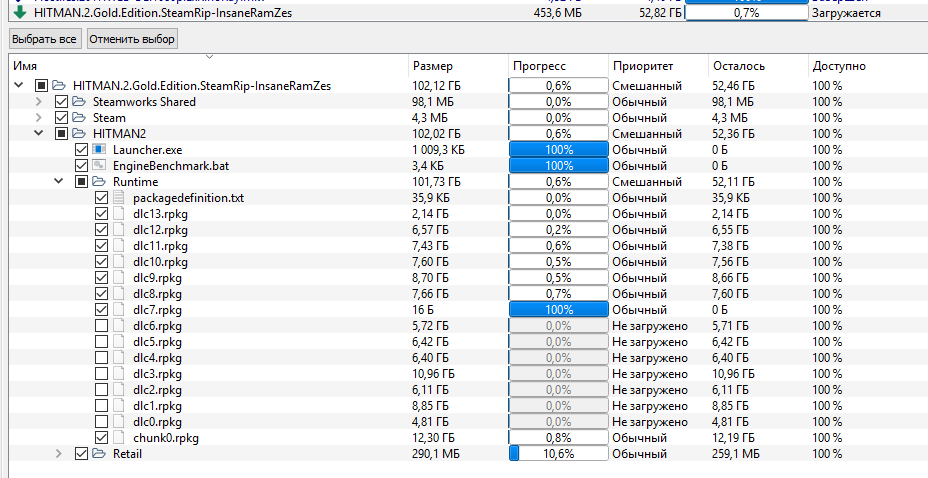This screenshot has height=478, width=928.
Task: Enable the dlc6.rpkg checkbox
Action: [x=101, y=326]
